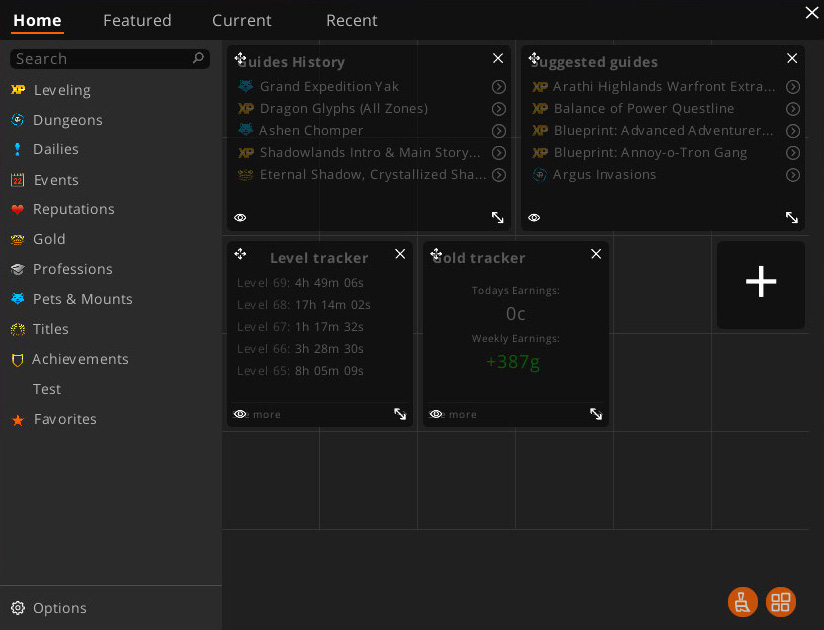
Task: Open the Dungeons category in sidebar
Action: (x=57, y=120)
